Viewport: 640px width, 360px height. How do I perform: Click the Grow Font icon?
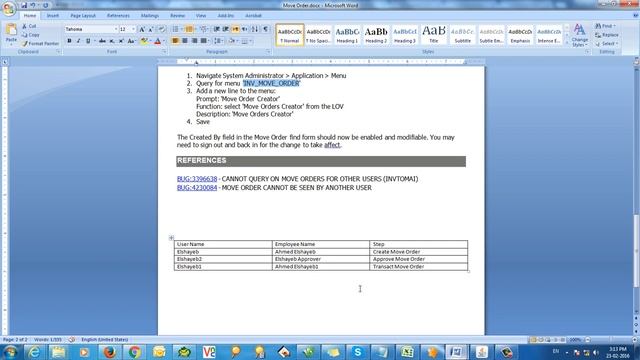click(142, 29)
